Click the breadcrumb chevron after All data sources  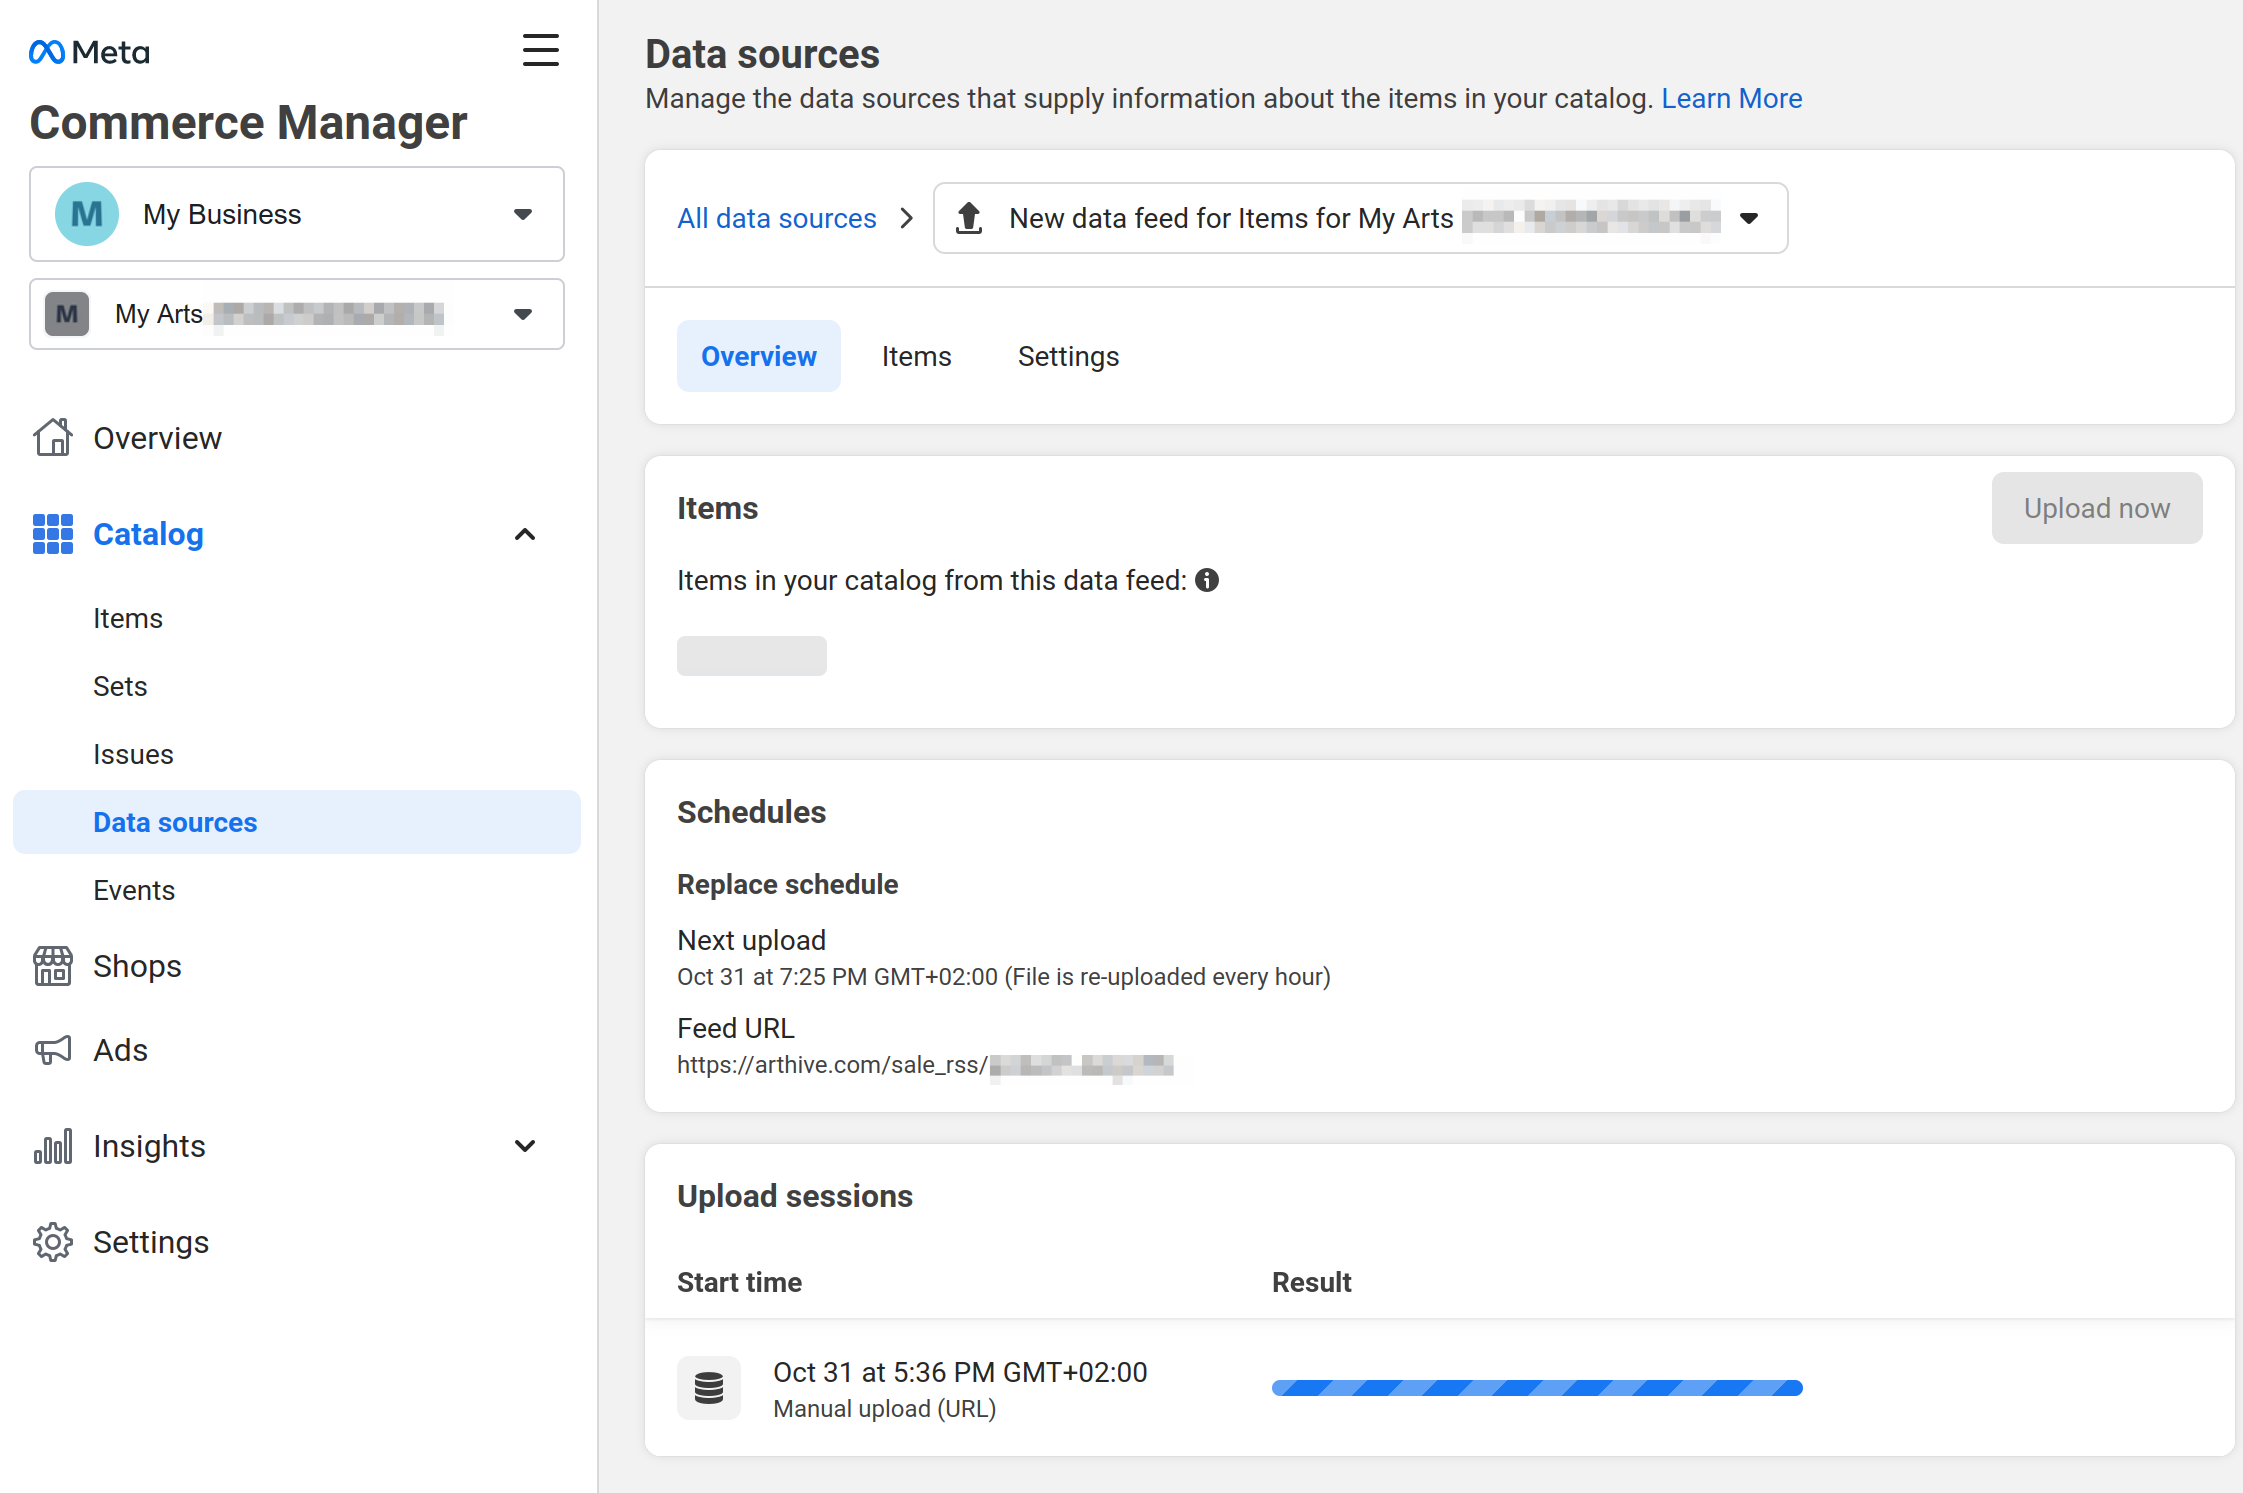[906, 218]
